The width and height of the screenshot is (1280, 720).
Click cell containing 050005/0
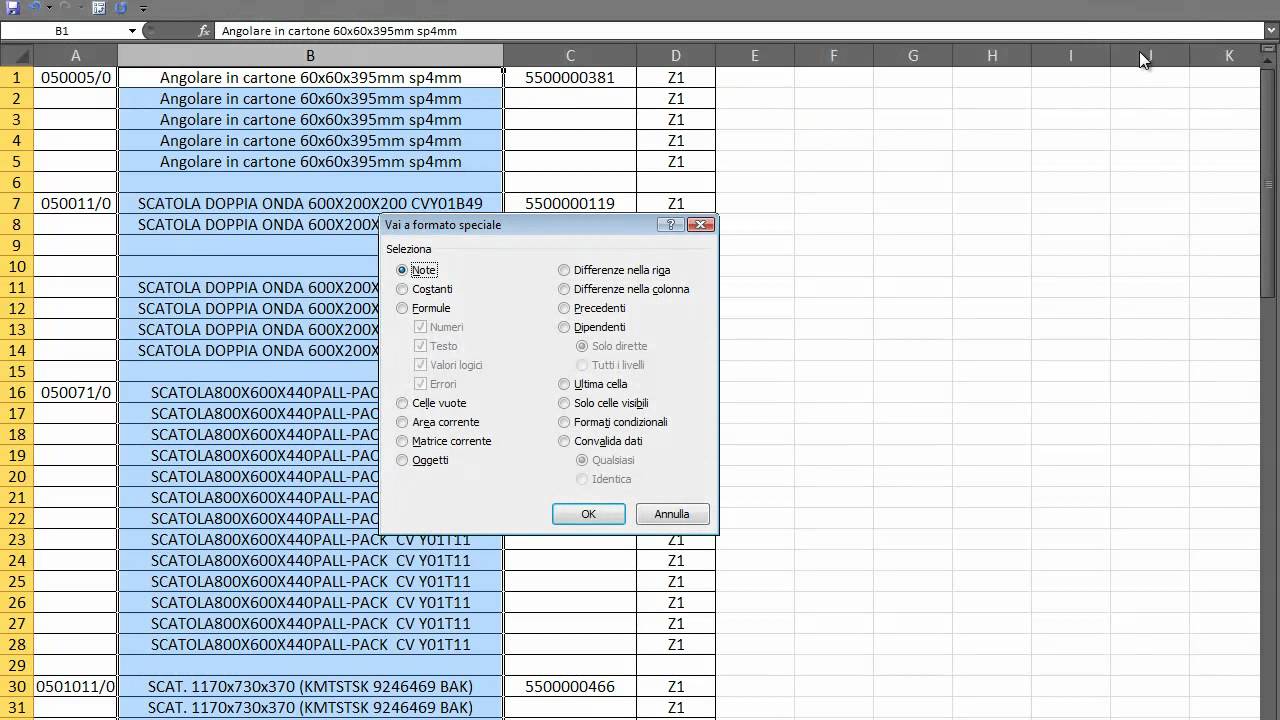point(76,77)
